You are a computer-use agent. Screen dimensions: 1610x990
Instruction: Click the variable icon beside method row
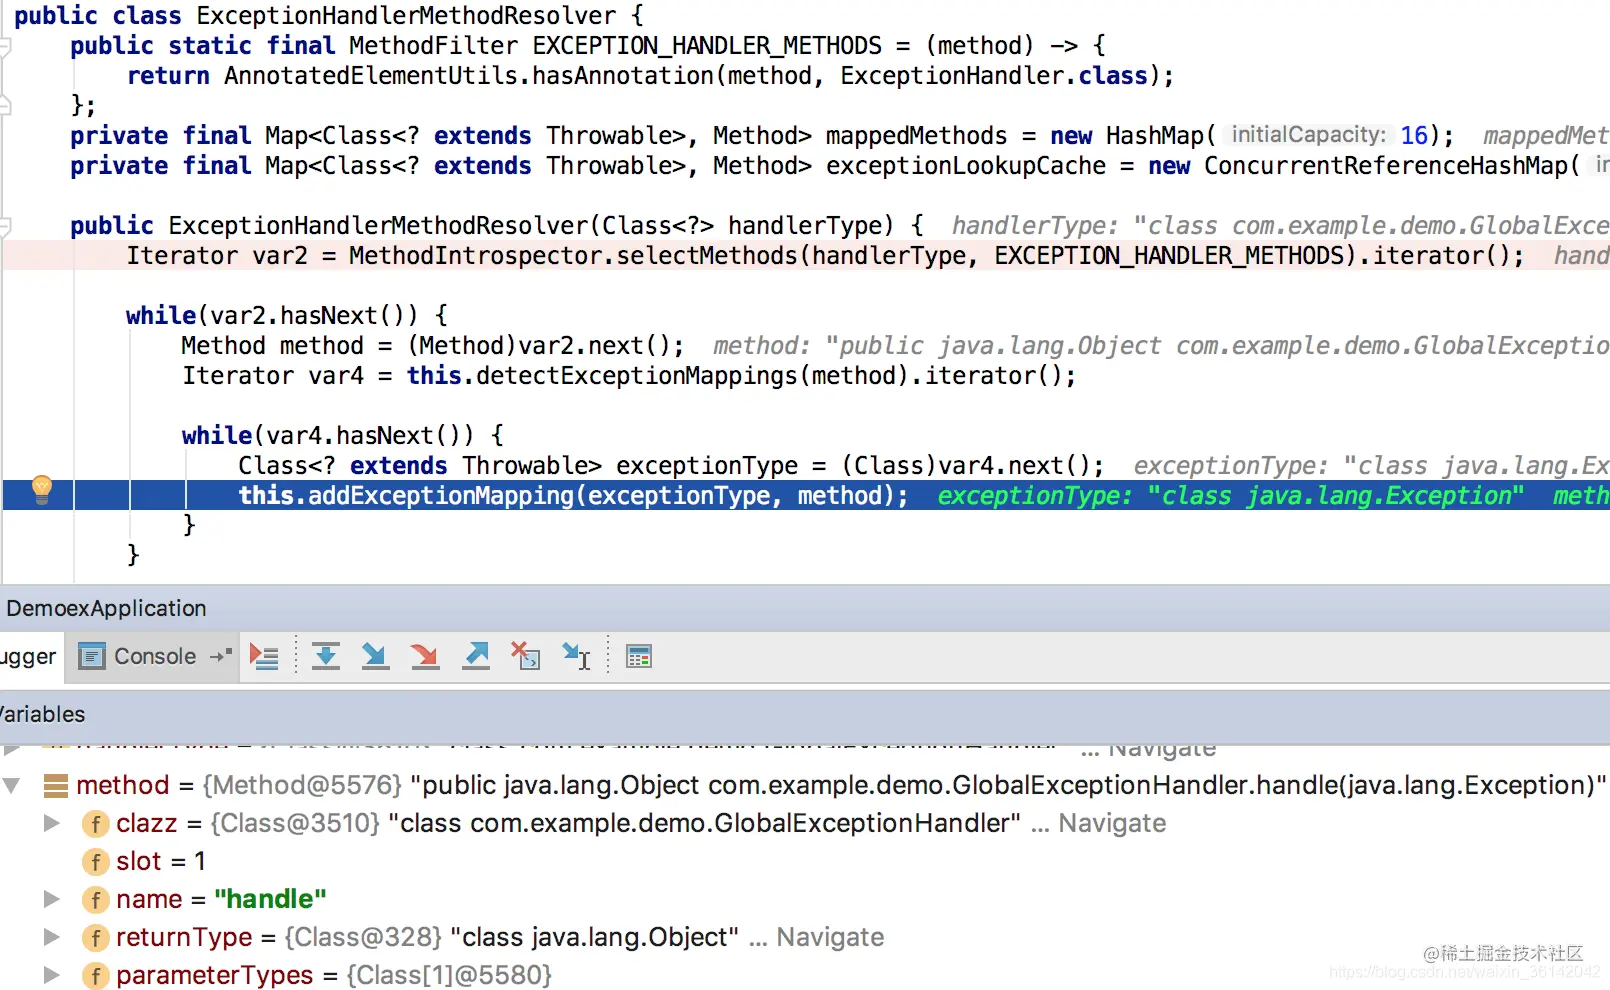(x=56, y=786)
